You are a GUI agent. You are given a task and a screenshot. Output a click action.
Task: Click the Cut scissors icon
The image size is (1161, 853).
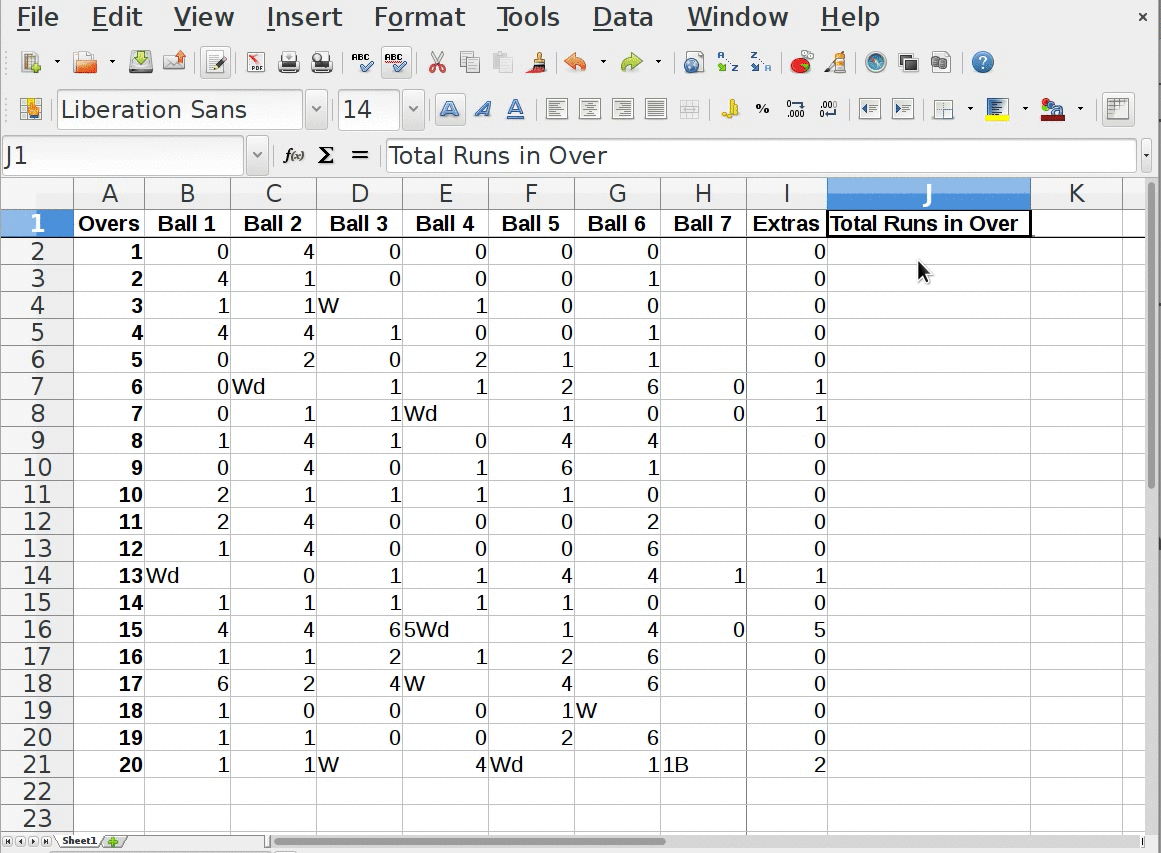click(x=437, y=63)
